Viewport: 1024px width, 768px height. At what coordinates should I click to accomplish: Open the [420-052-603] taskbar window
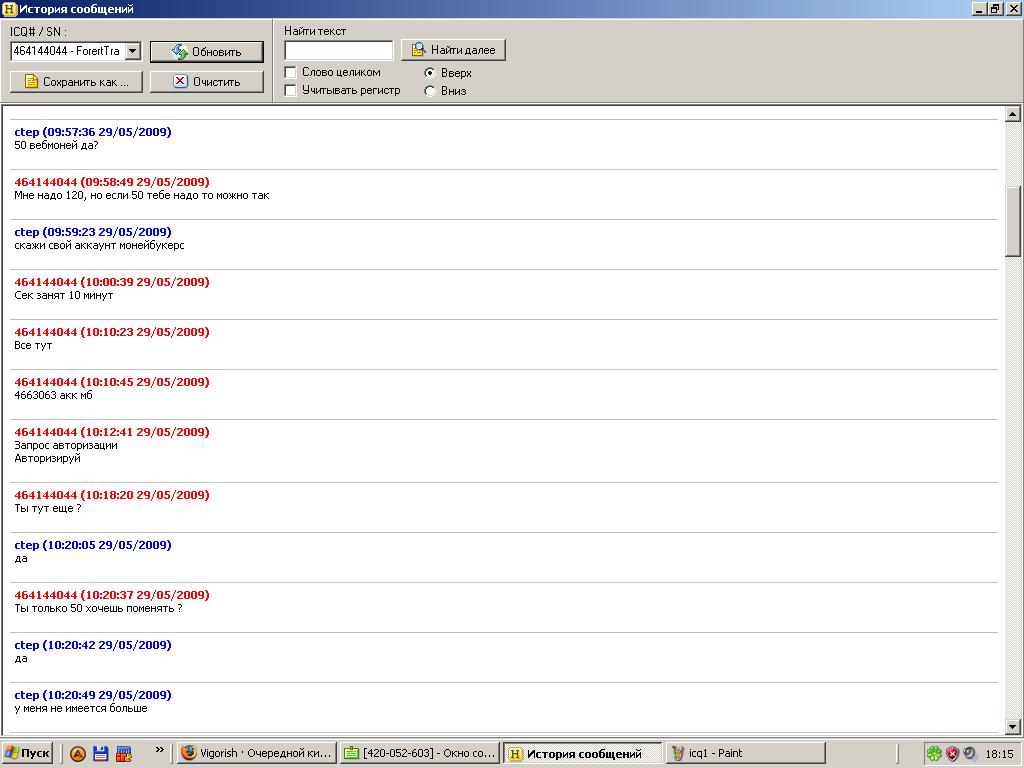[418, 753]
